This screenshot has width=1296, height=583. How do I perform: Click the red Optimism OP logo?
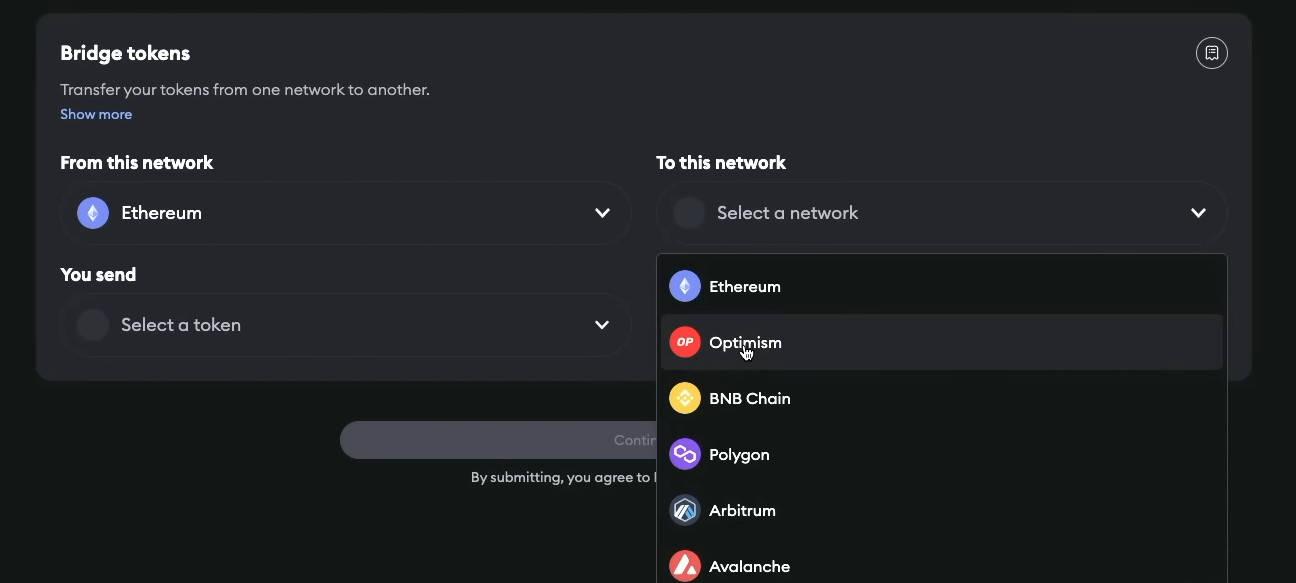[x=685, y=343]
